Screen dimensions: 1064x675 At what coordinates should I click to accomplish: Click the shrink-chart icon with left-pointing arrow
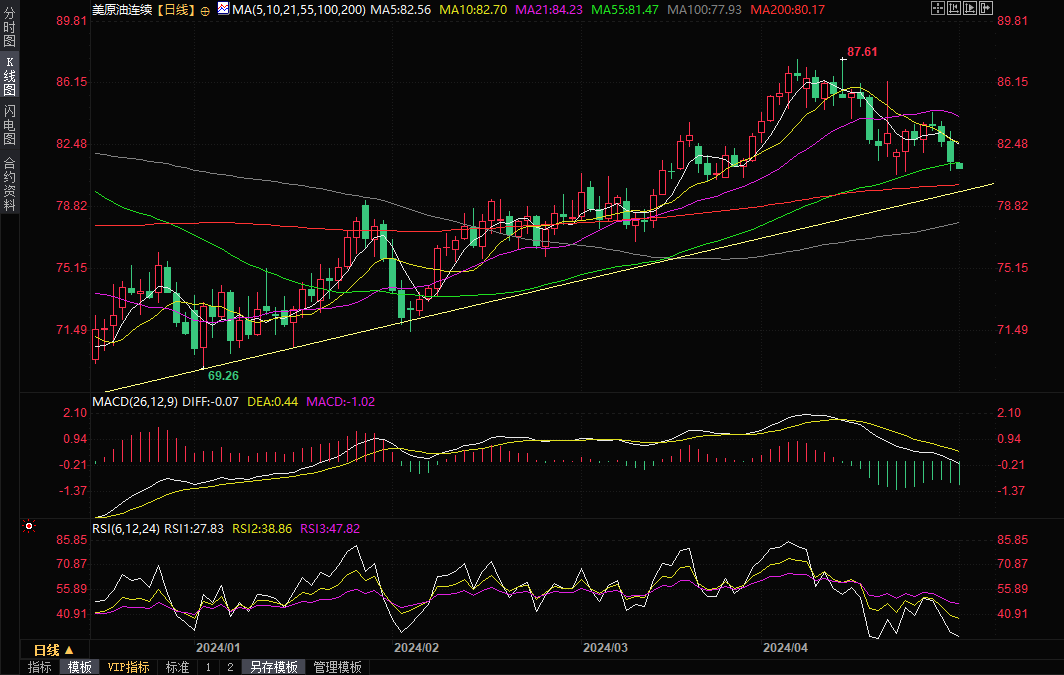pos(954,9)
